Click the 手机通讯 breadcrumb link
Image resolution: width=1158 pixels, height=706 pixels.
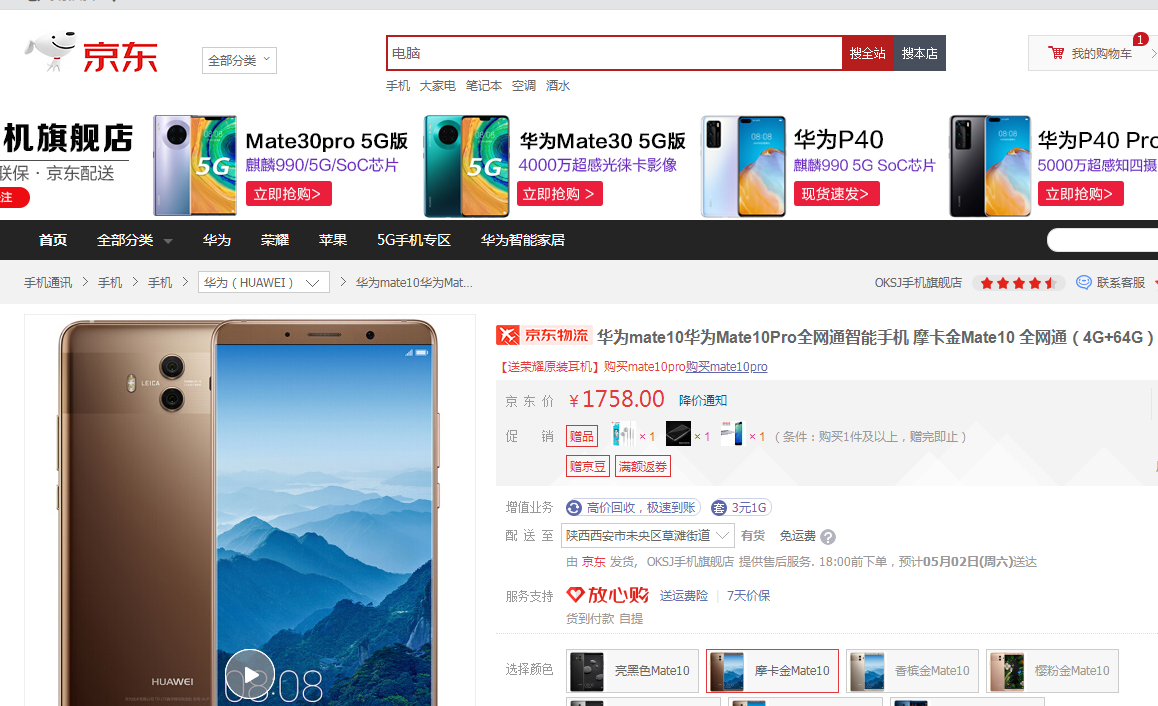click(x=48, y=283)
